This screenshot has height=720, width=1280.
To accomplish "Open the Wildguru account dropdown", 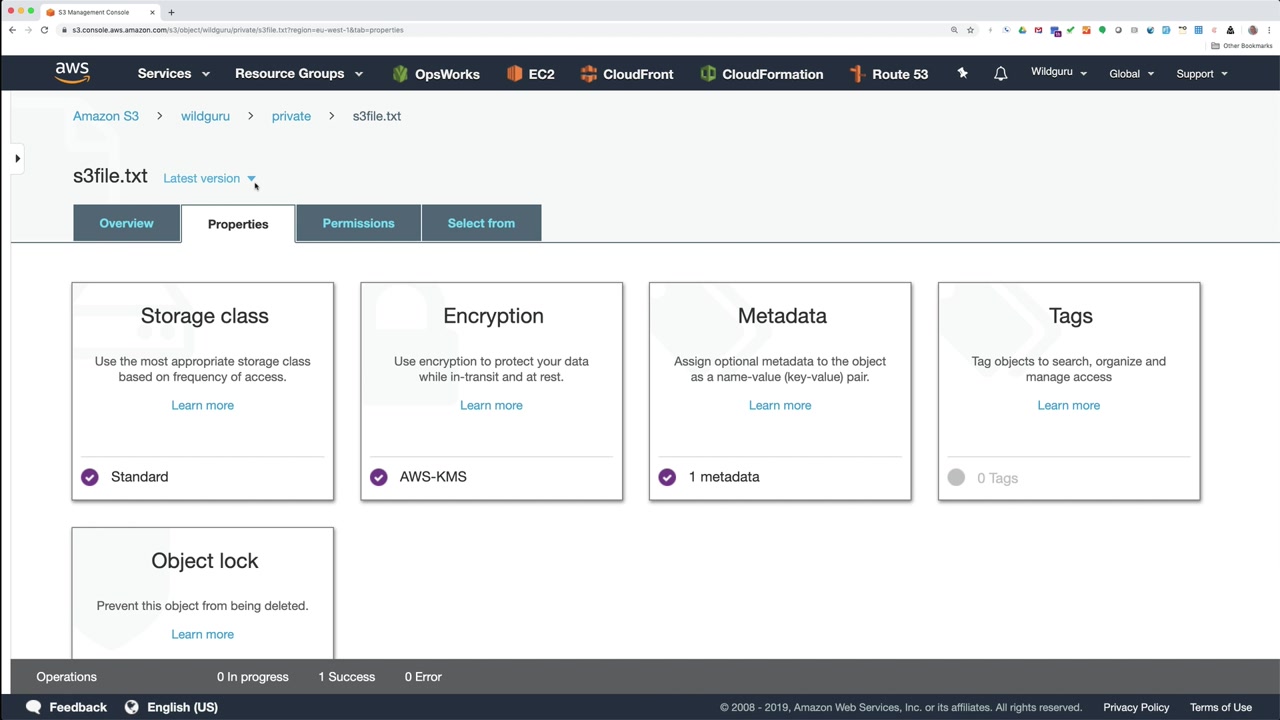I will pyautogui.click(x=1059, y=72).
